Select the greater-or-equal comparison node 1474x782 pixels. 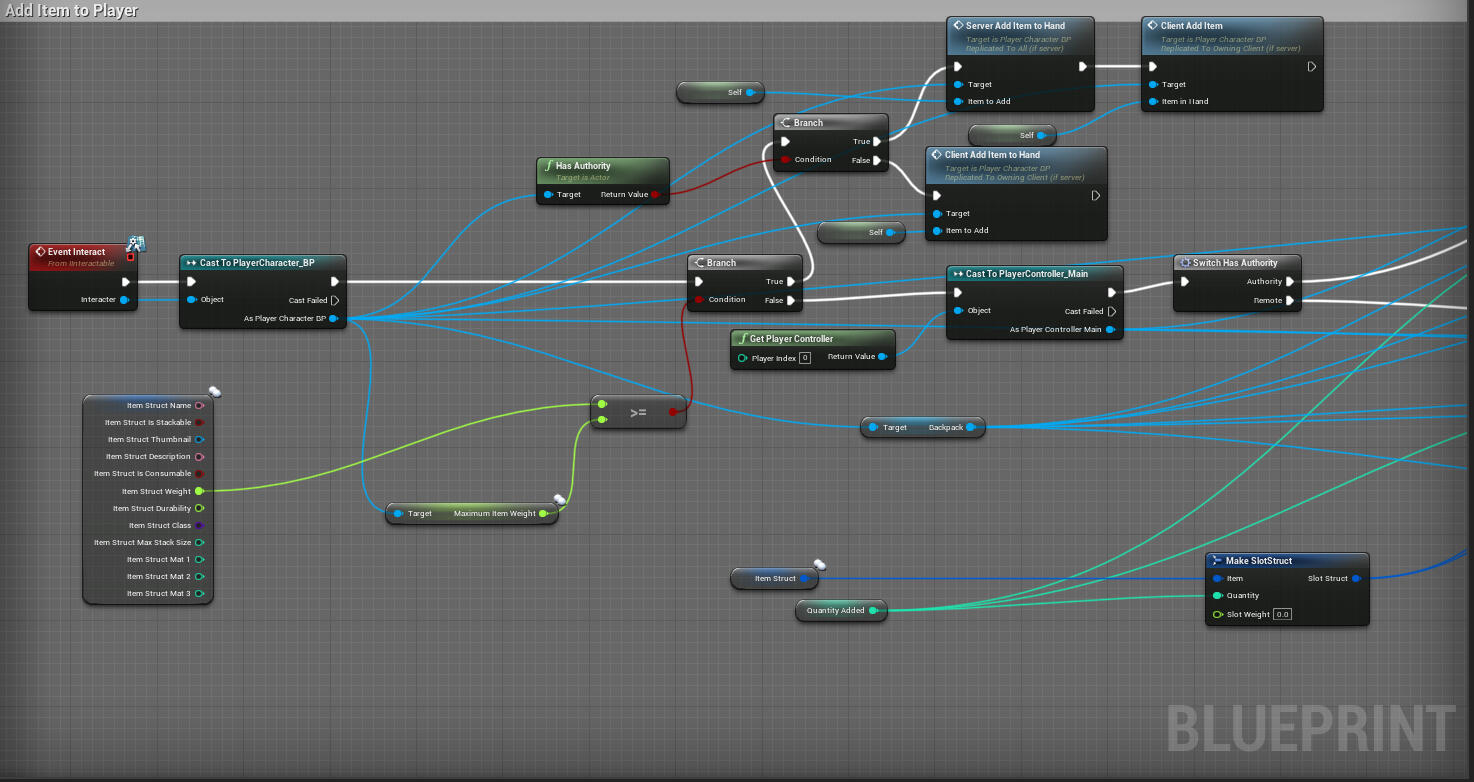[638, 412]
